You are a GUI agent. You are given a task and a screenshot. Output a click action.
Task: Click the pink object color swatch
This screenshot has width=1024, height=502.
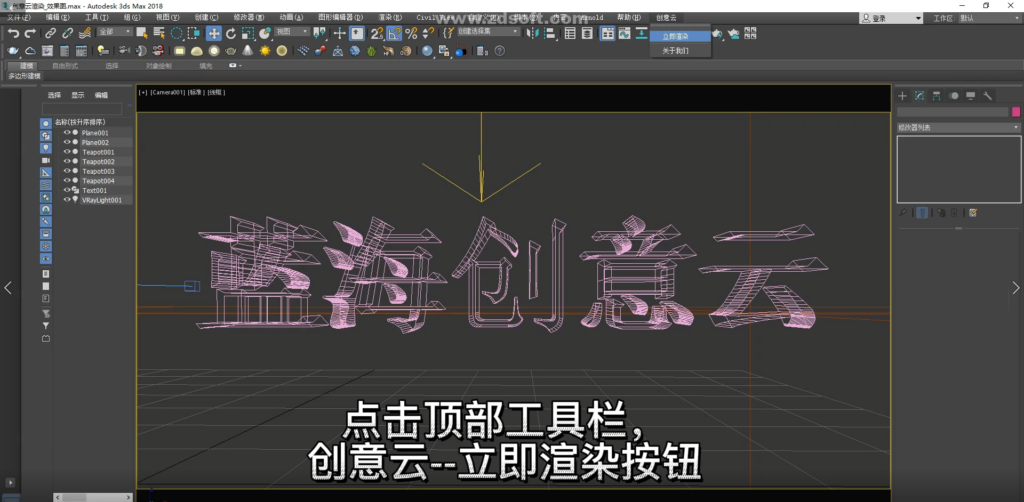point(1016,112)
